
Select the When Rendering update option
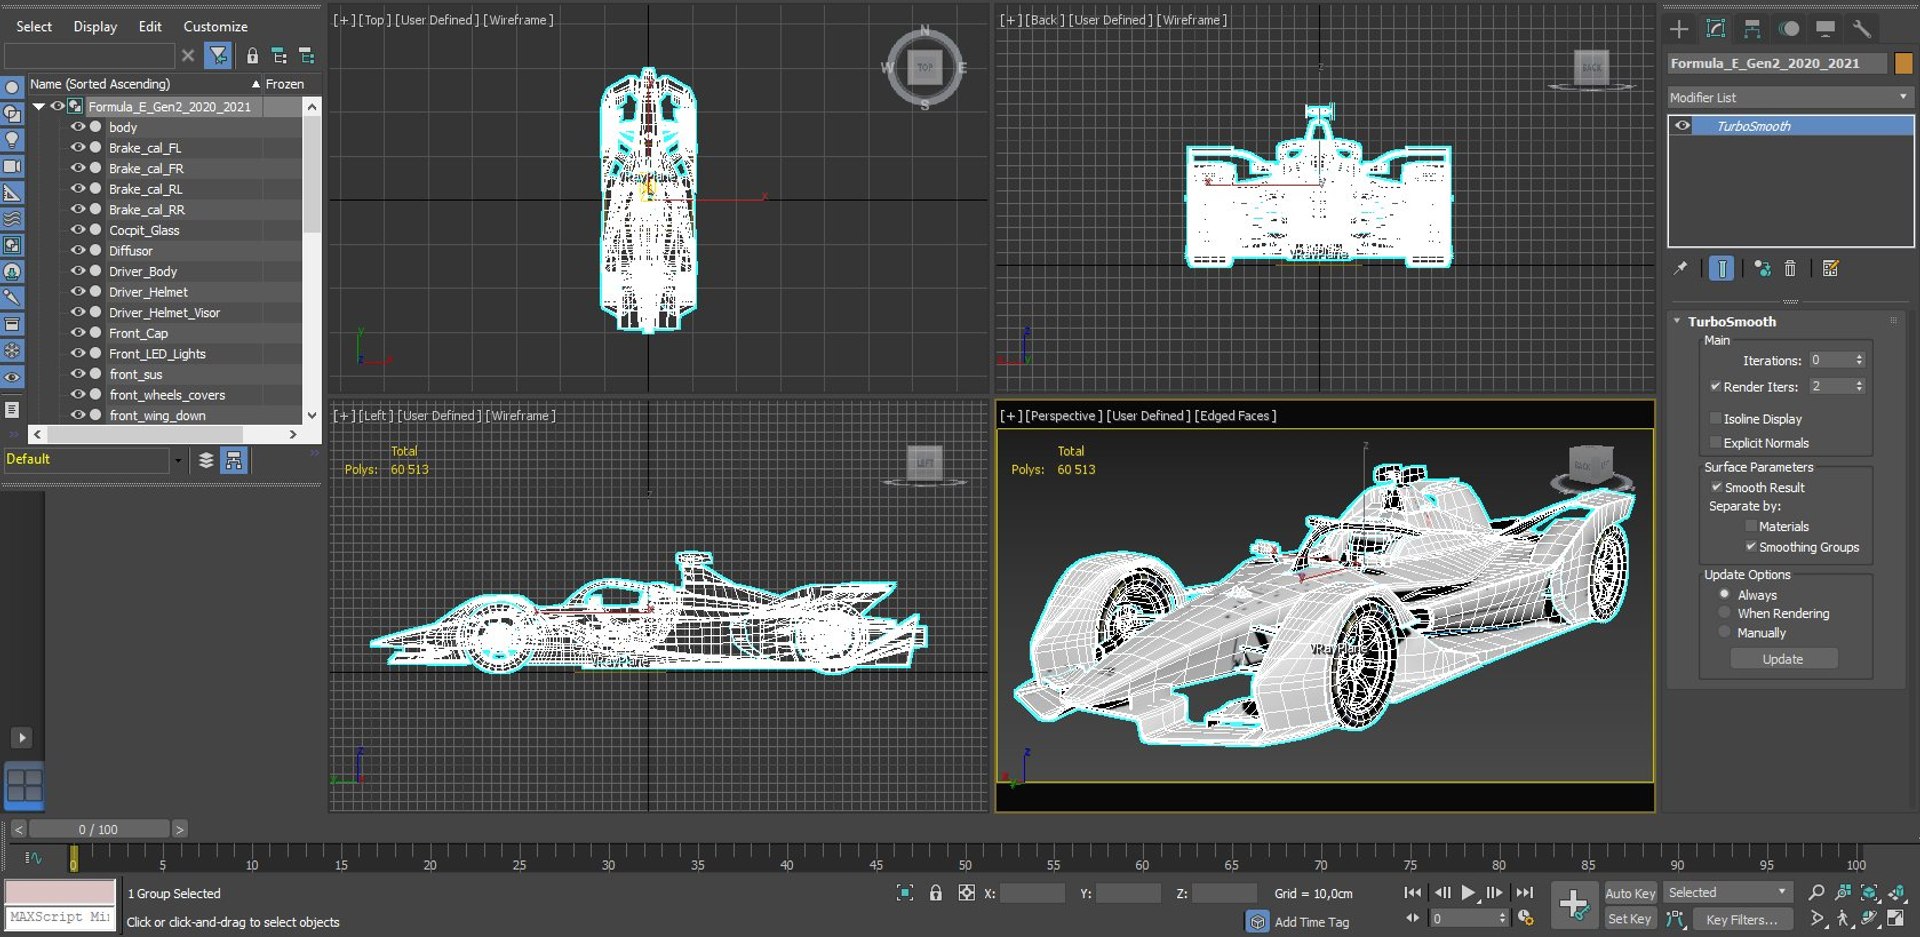pos(1724,613)
